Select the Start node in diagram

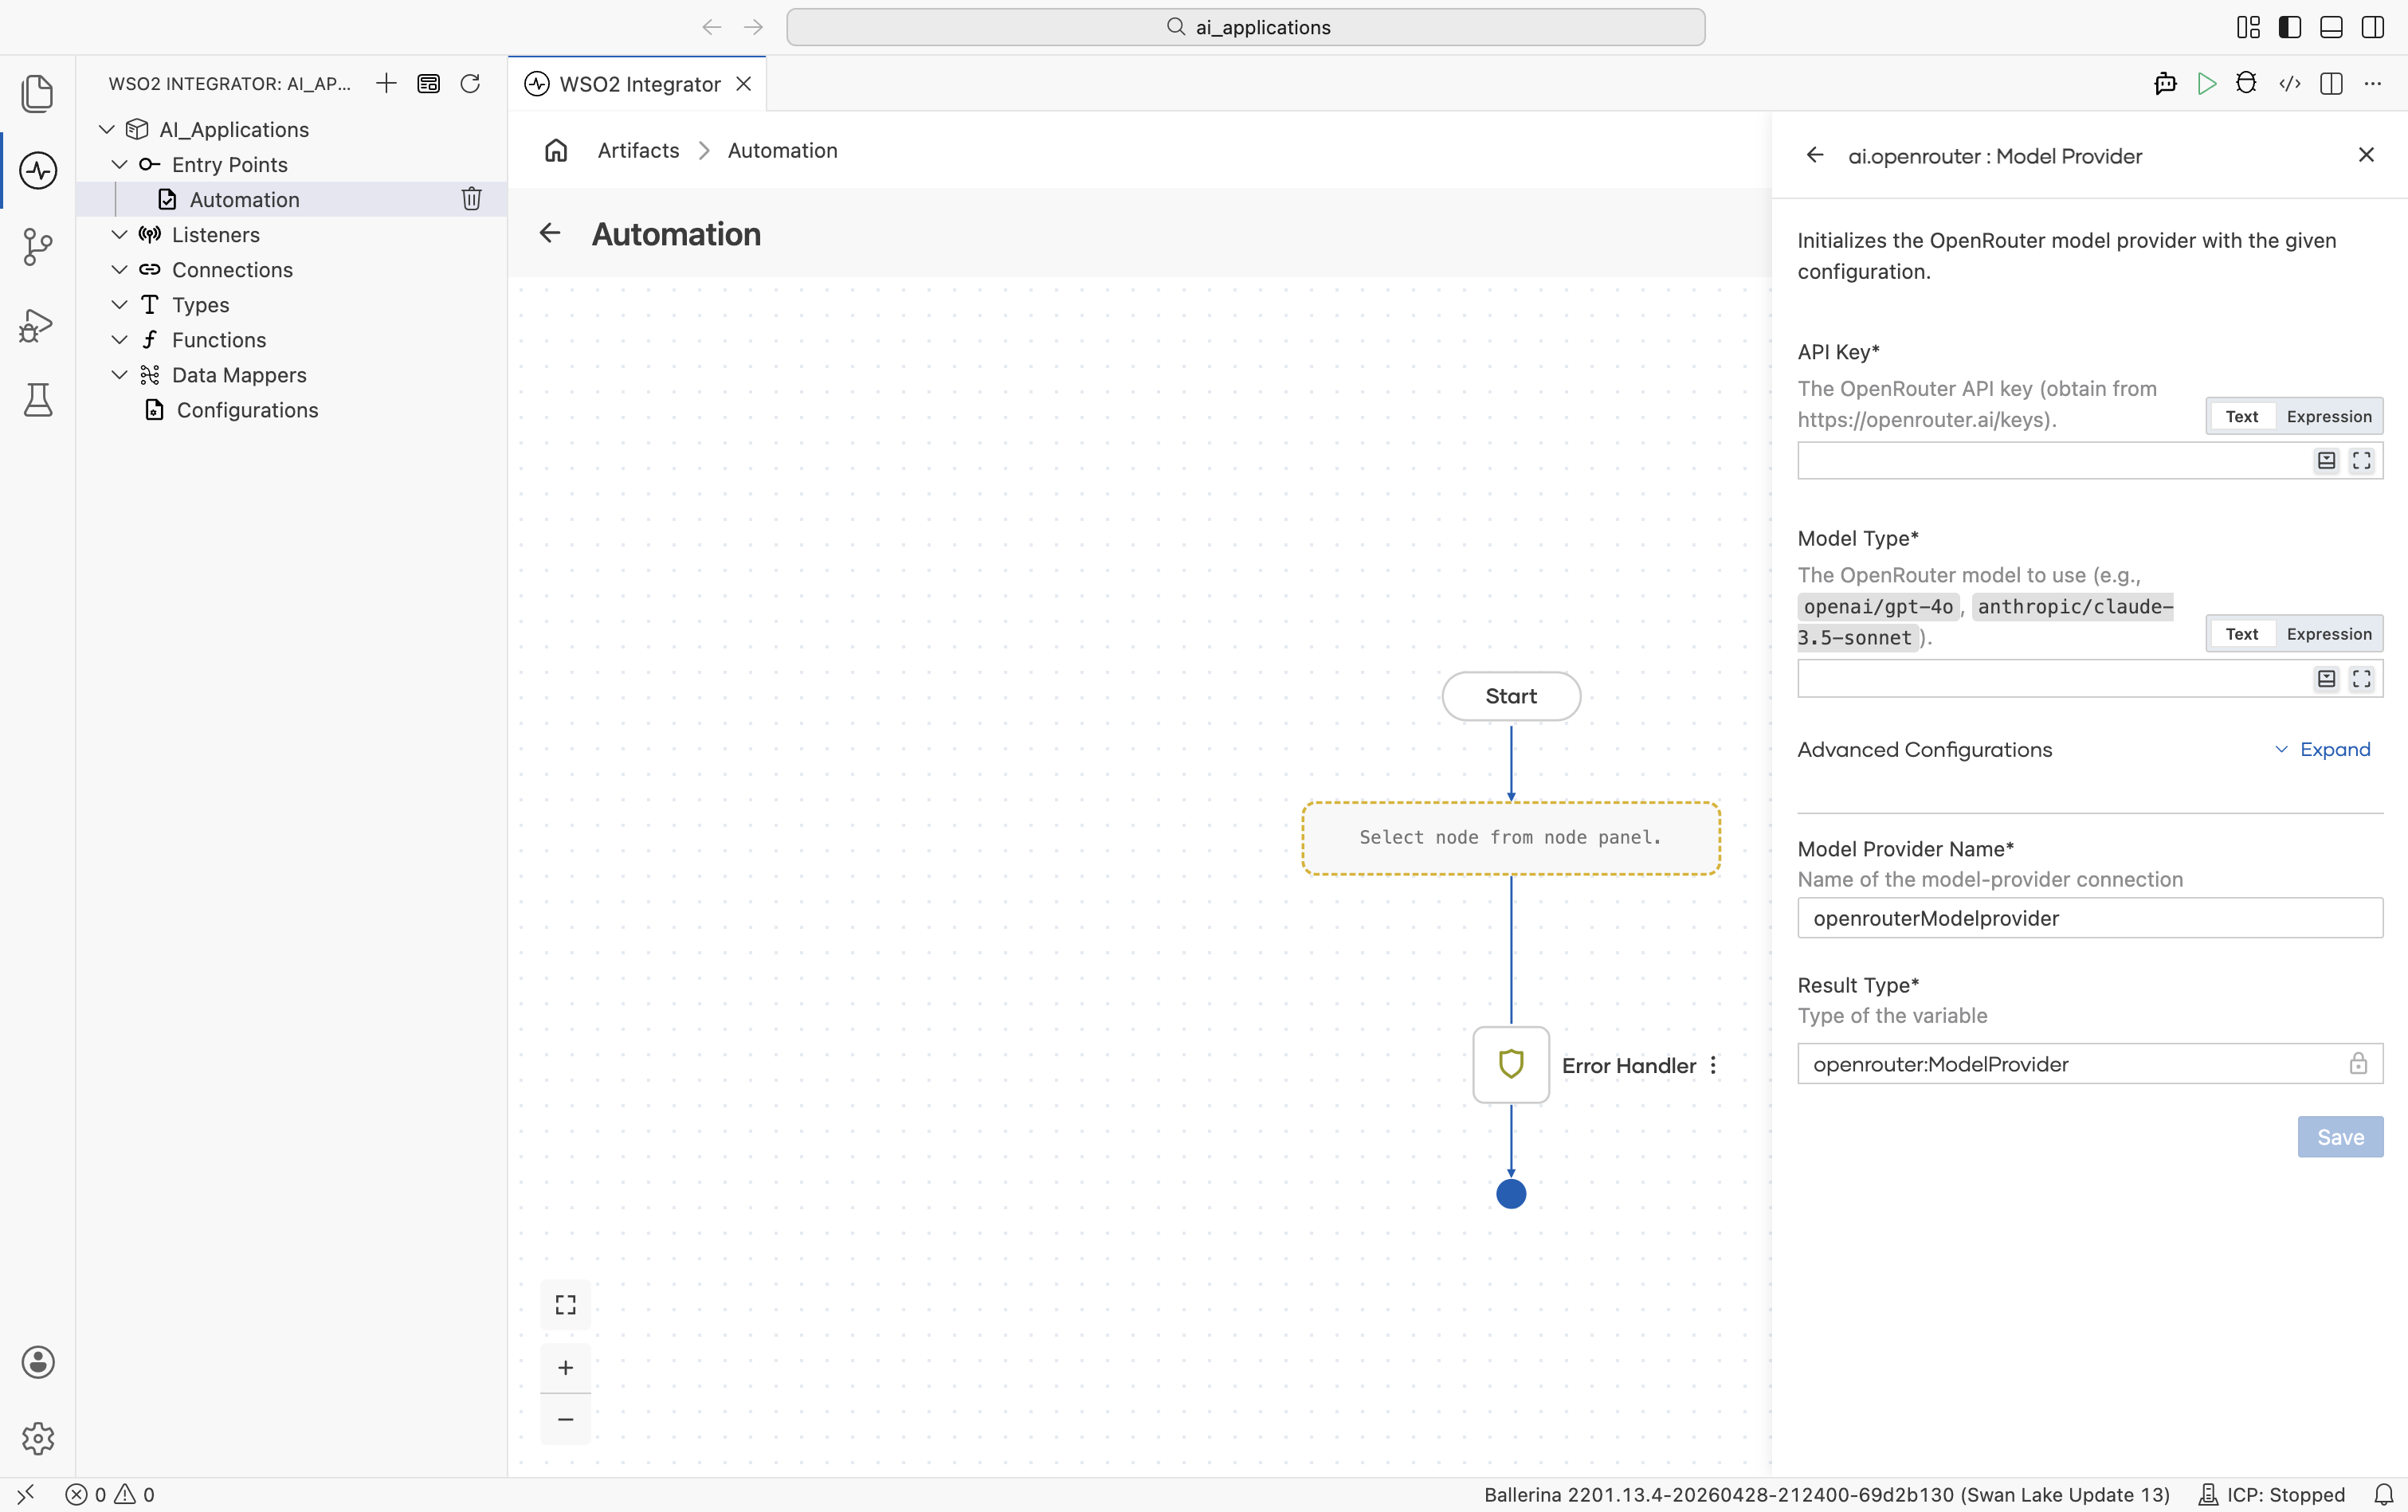[1511, 696]
